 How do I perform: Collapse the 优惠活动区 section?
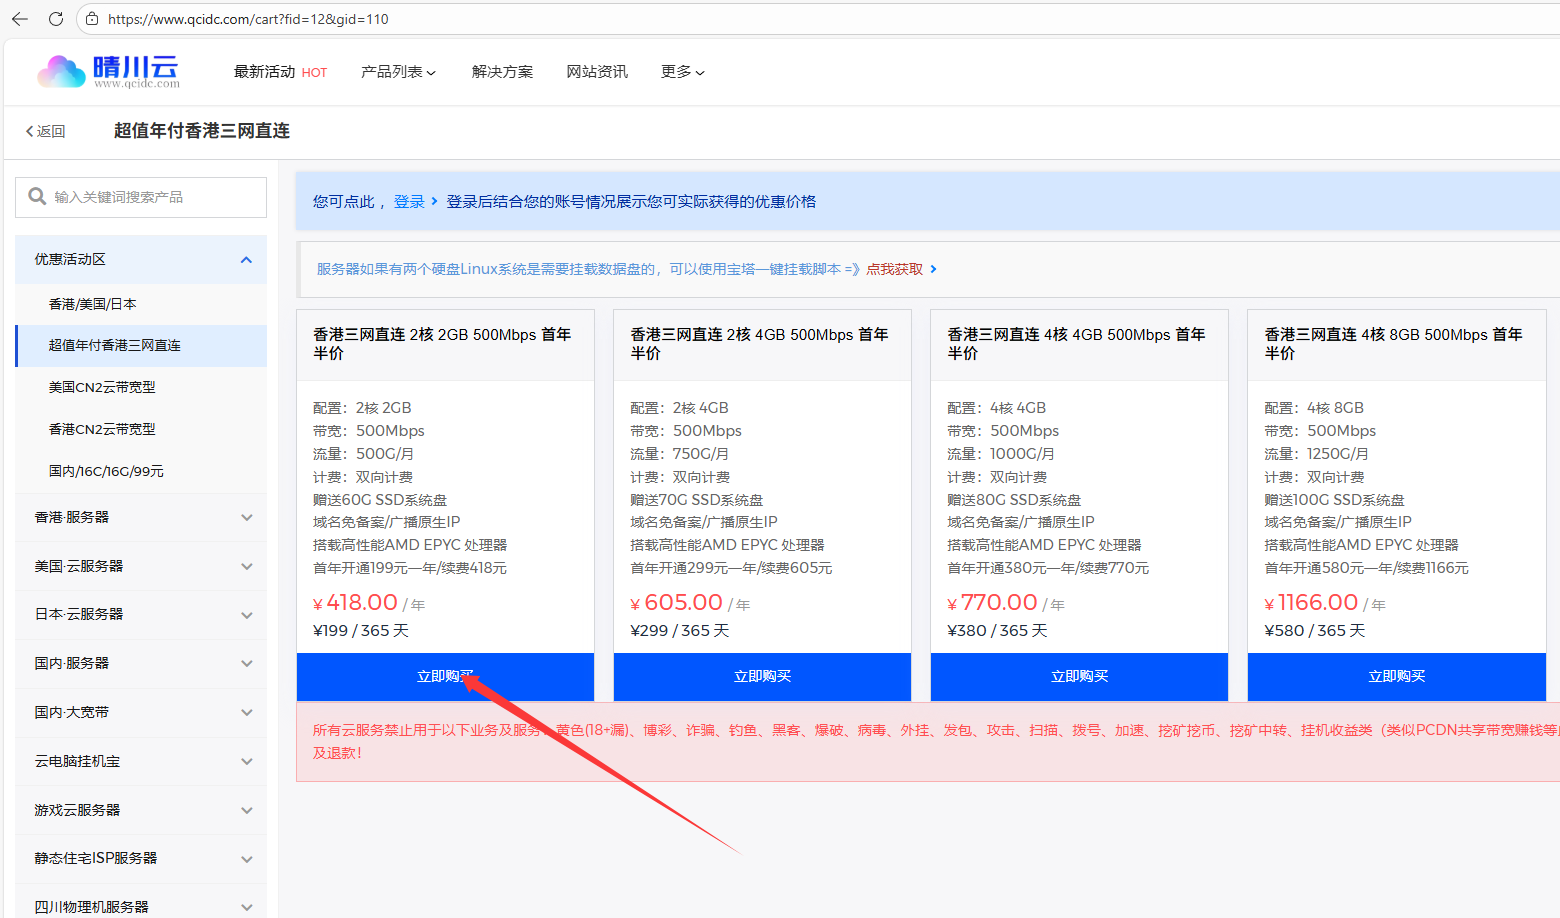(x=246, y=259)
